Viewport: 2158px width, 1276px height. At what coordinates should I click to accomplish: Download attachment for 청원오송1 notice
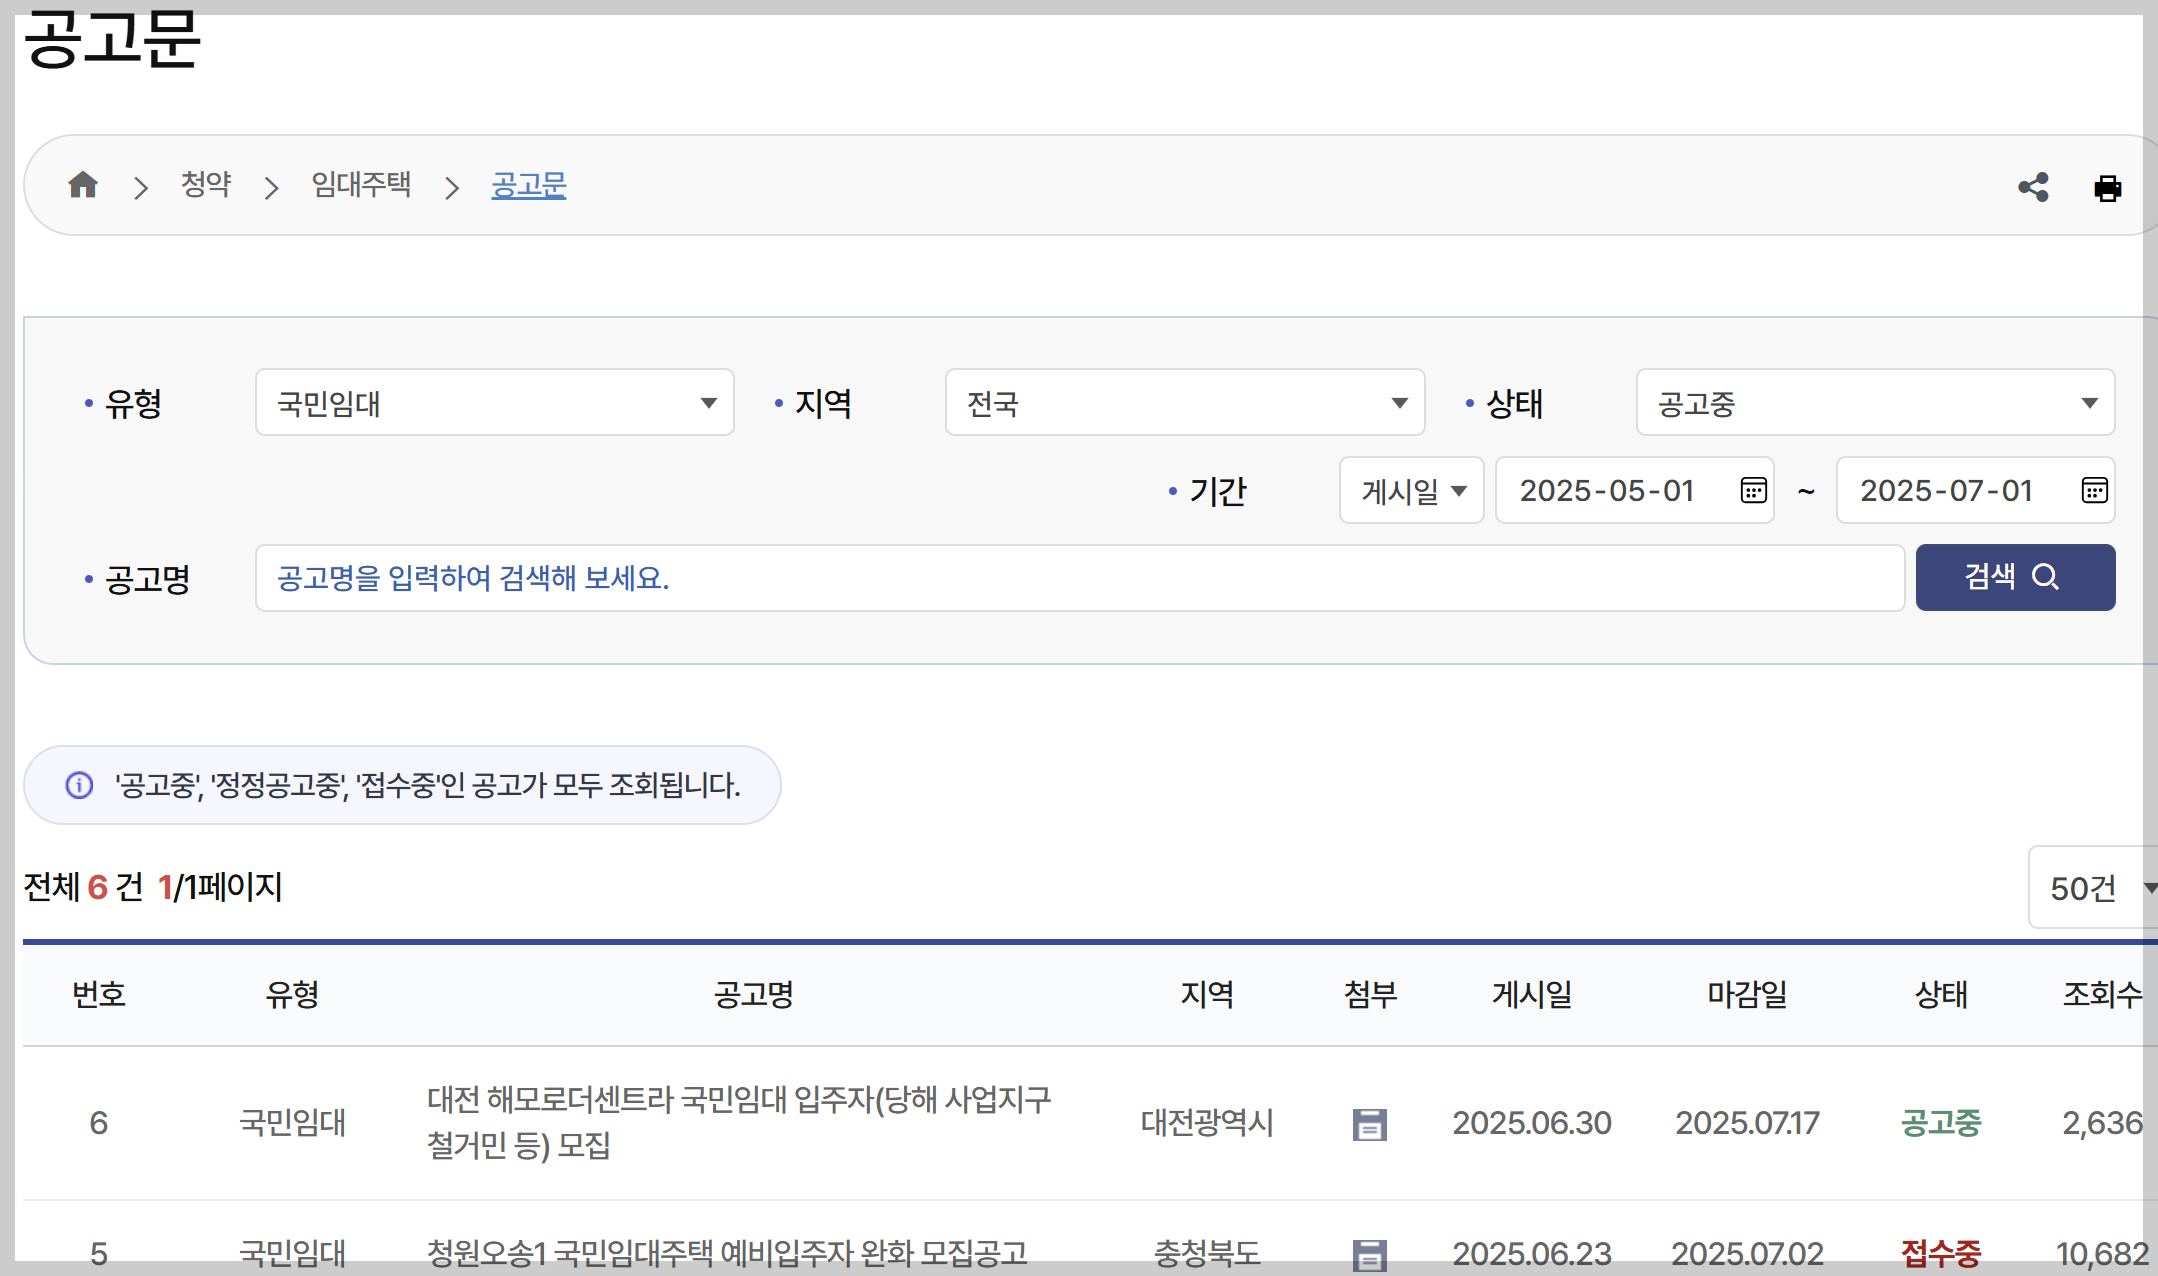pos(1369,1254)
